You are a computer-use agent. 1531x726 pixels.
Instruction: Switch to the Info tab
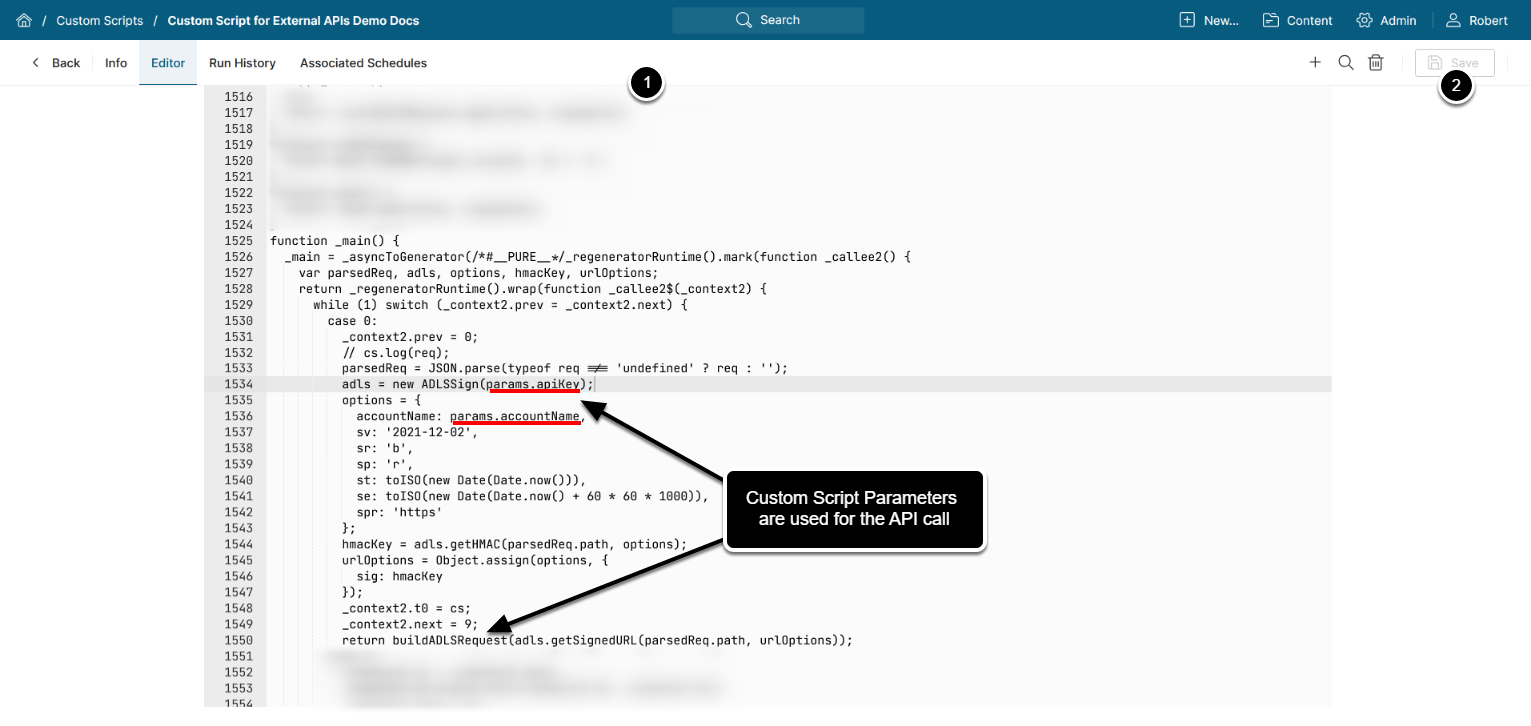pyautogui.click(x=116, y=63)
